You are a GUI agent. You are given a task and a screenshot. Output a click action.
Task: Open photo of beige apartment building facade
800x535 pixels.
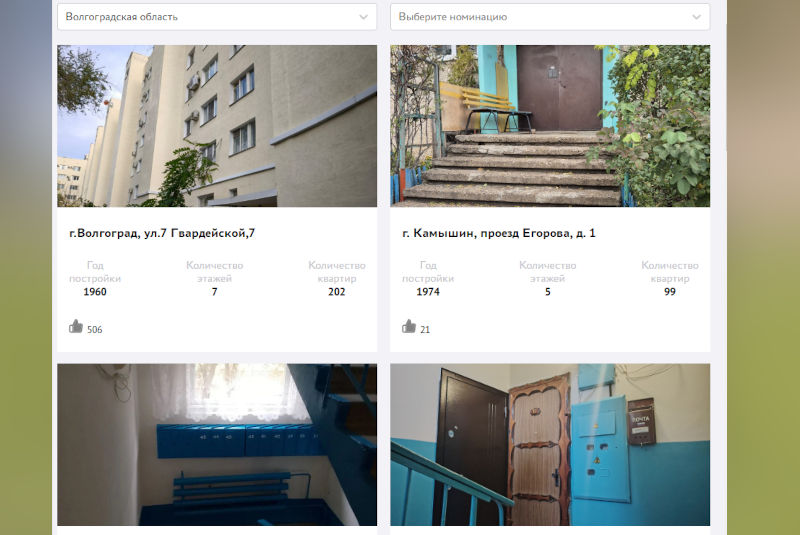pos(217,126)
